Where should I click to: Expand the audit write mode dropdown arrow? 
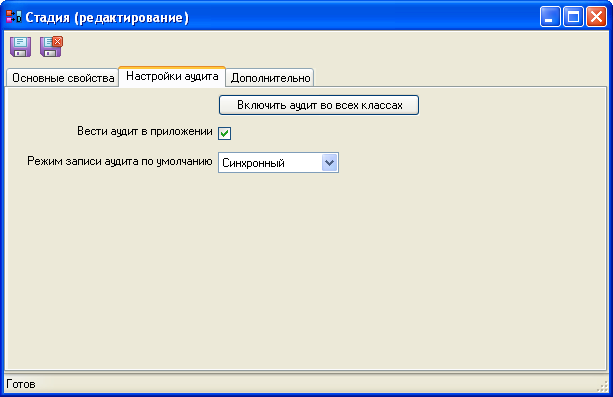[329, 163]
